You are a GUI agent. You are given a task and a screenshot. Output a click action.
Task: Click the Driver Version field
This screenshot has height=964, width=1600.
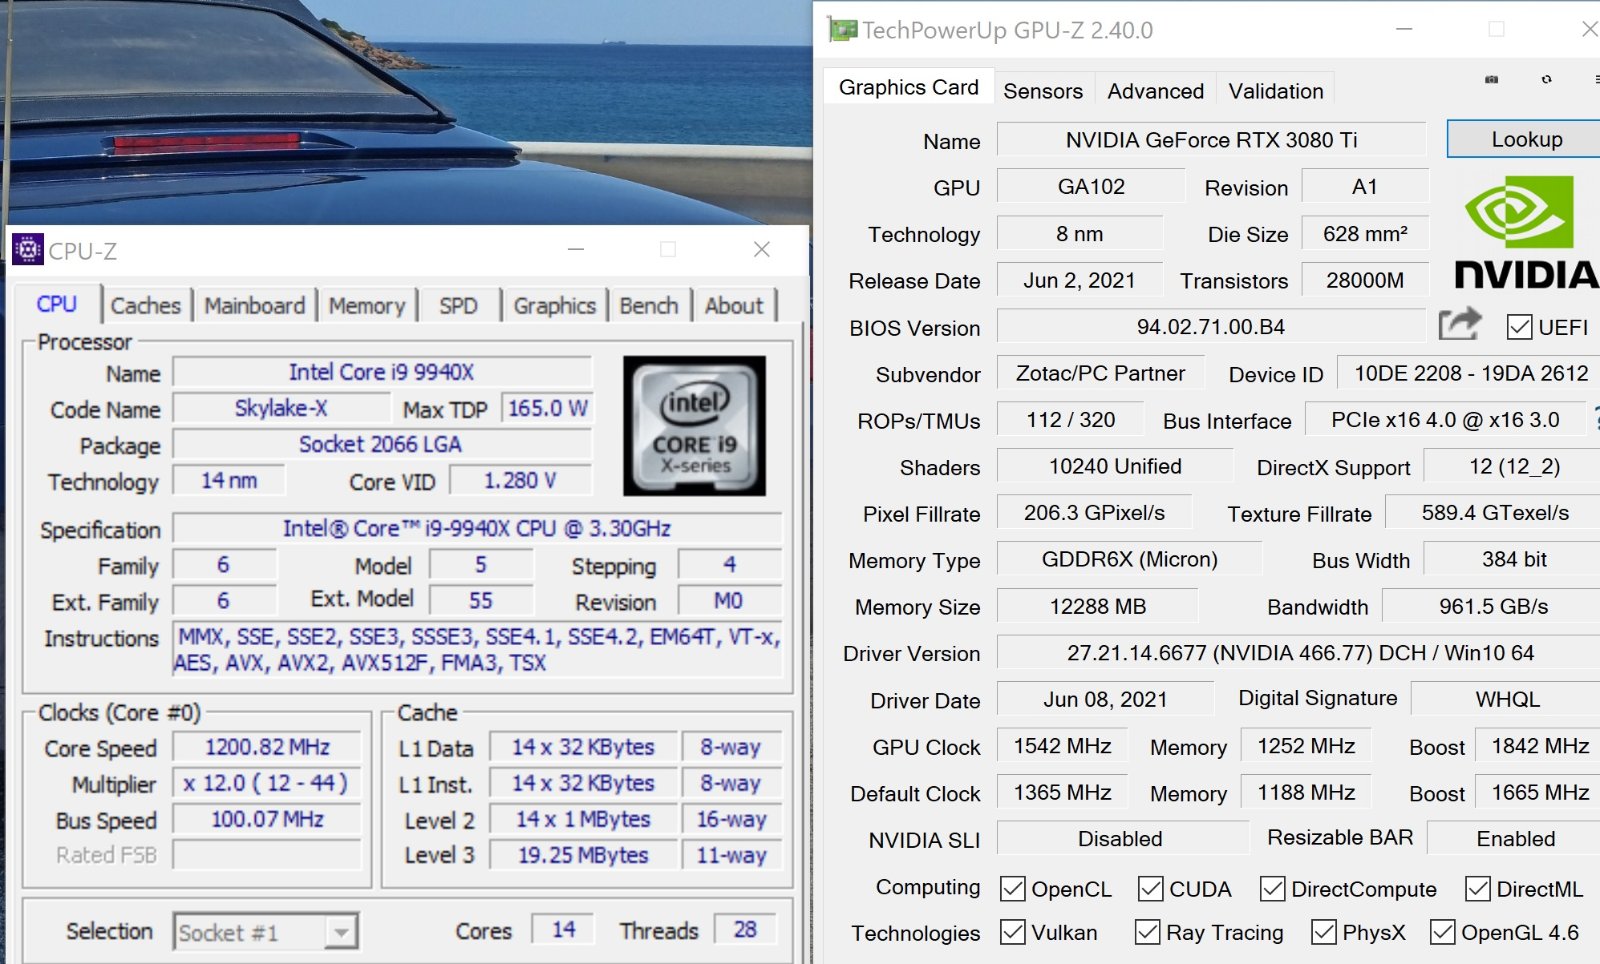pos(1300,653)
